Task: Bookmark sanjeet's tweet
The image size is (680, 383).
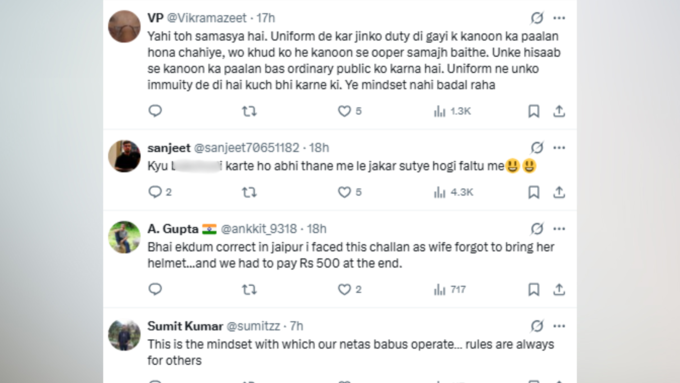Action: (534, 192)
